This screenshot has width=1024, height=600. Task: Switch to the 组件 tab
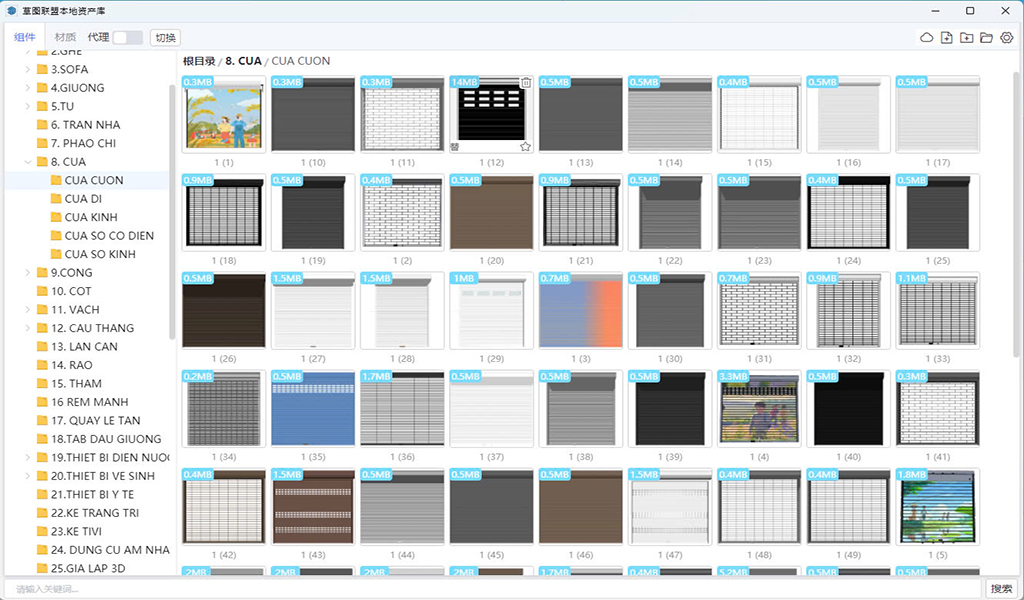(25, 38)
